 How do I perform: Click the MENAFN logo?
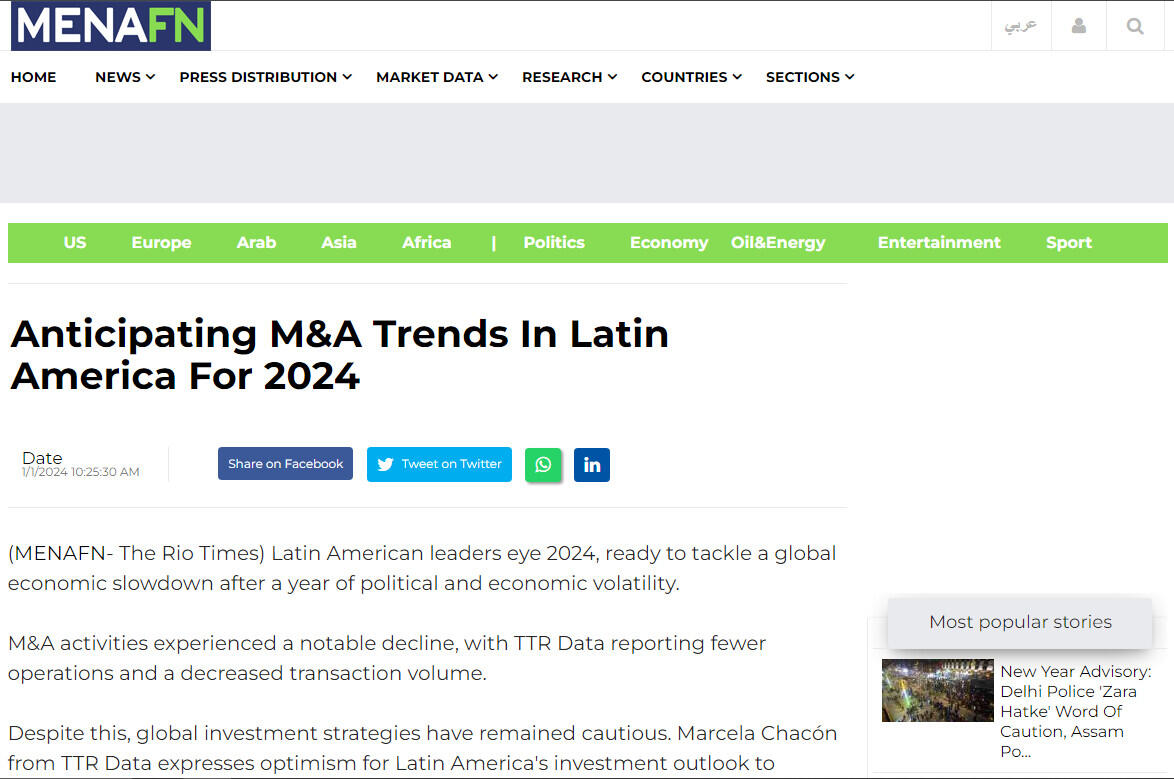click(111, 26)
